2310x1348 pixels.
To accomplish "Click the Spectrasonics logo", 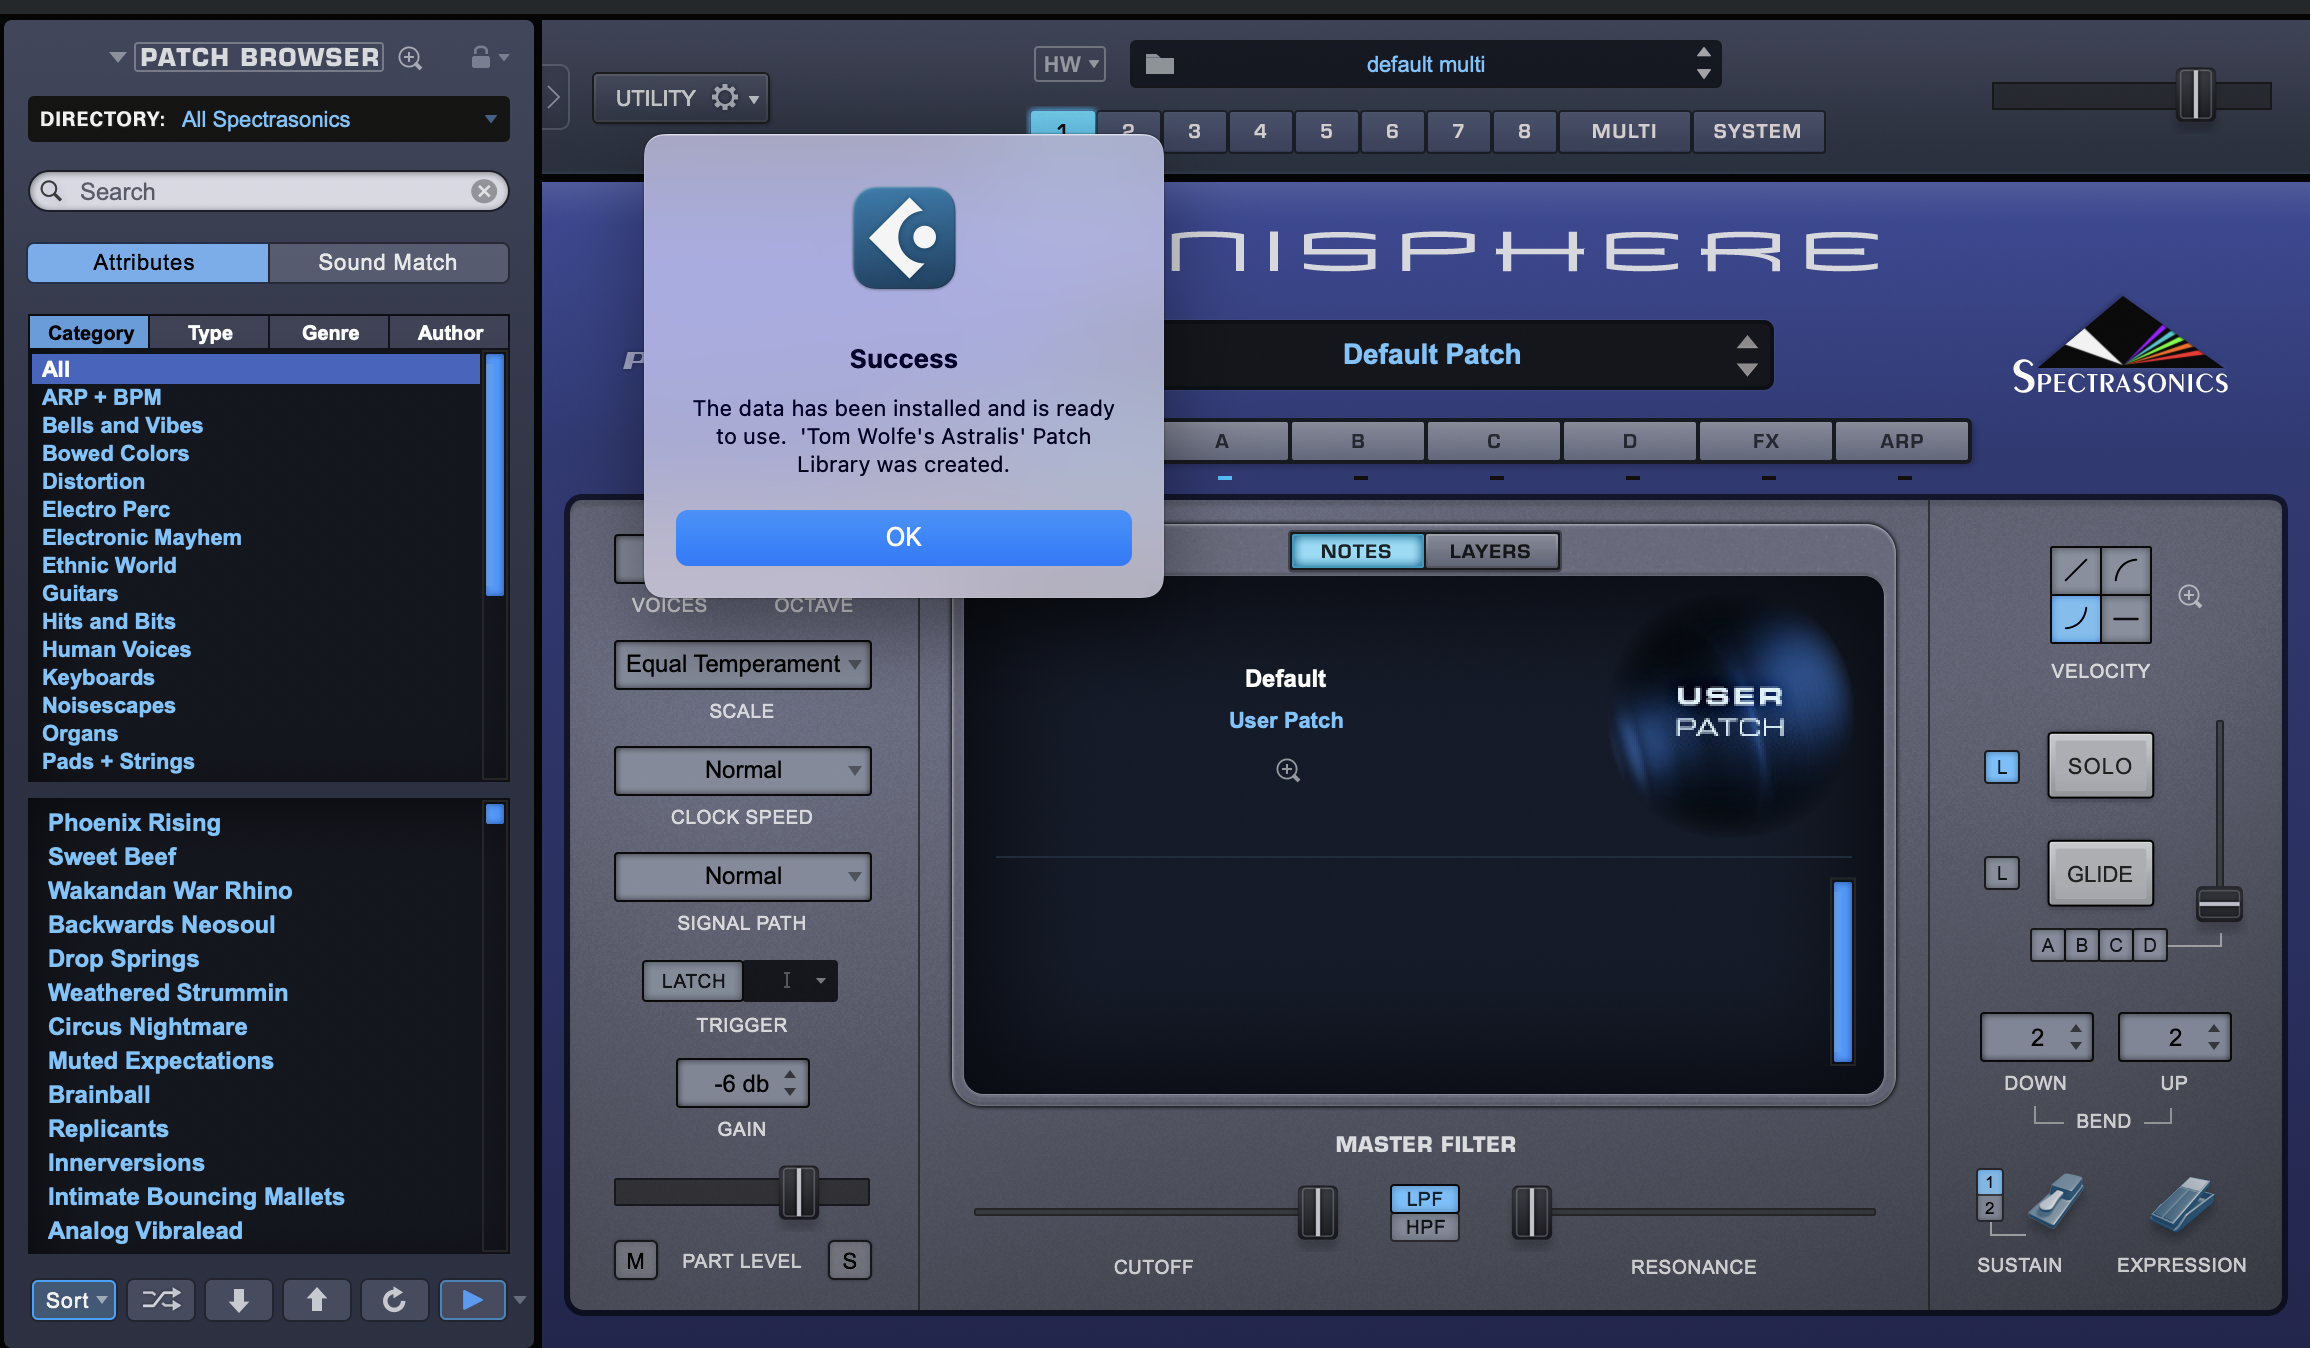I will [x=2120, y=346].
